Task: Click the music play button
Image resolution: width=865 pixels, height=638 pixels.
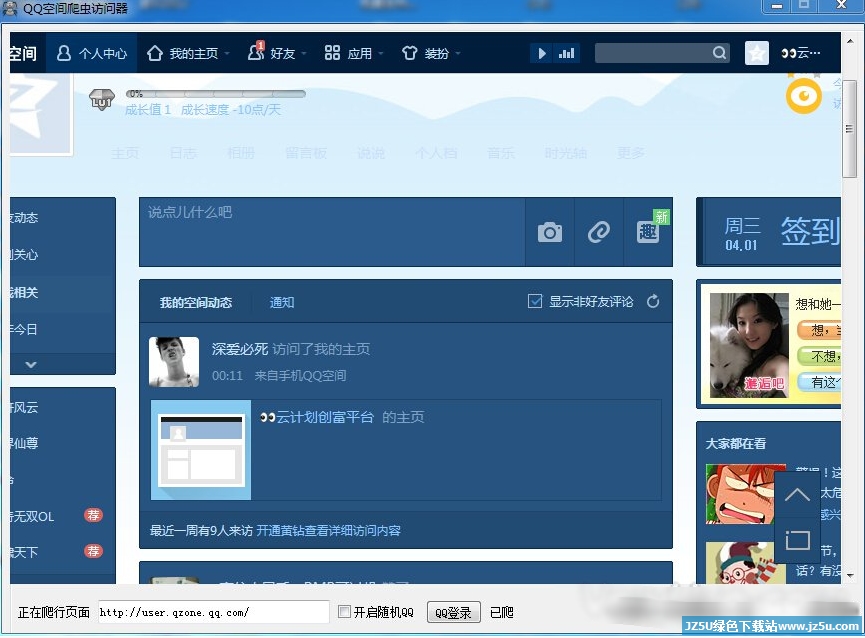Action: 542,53
